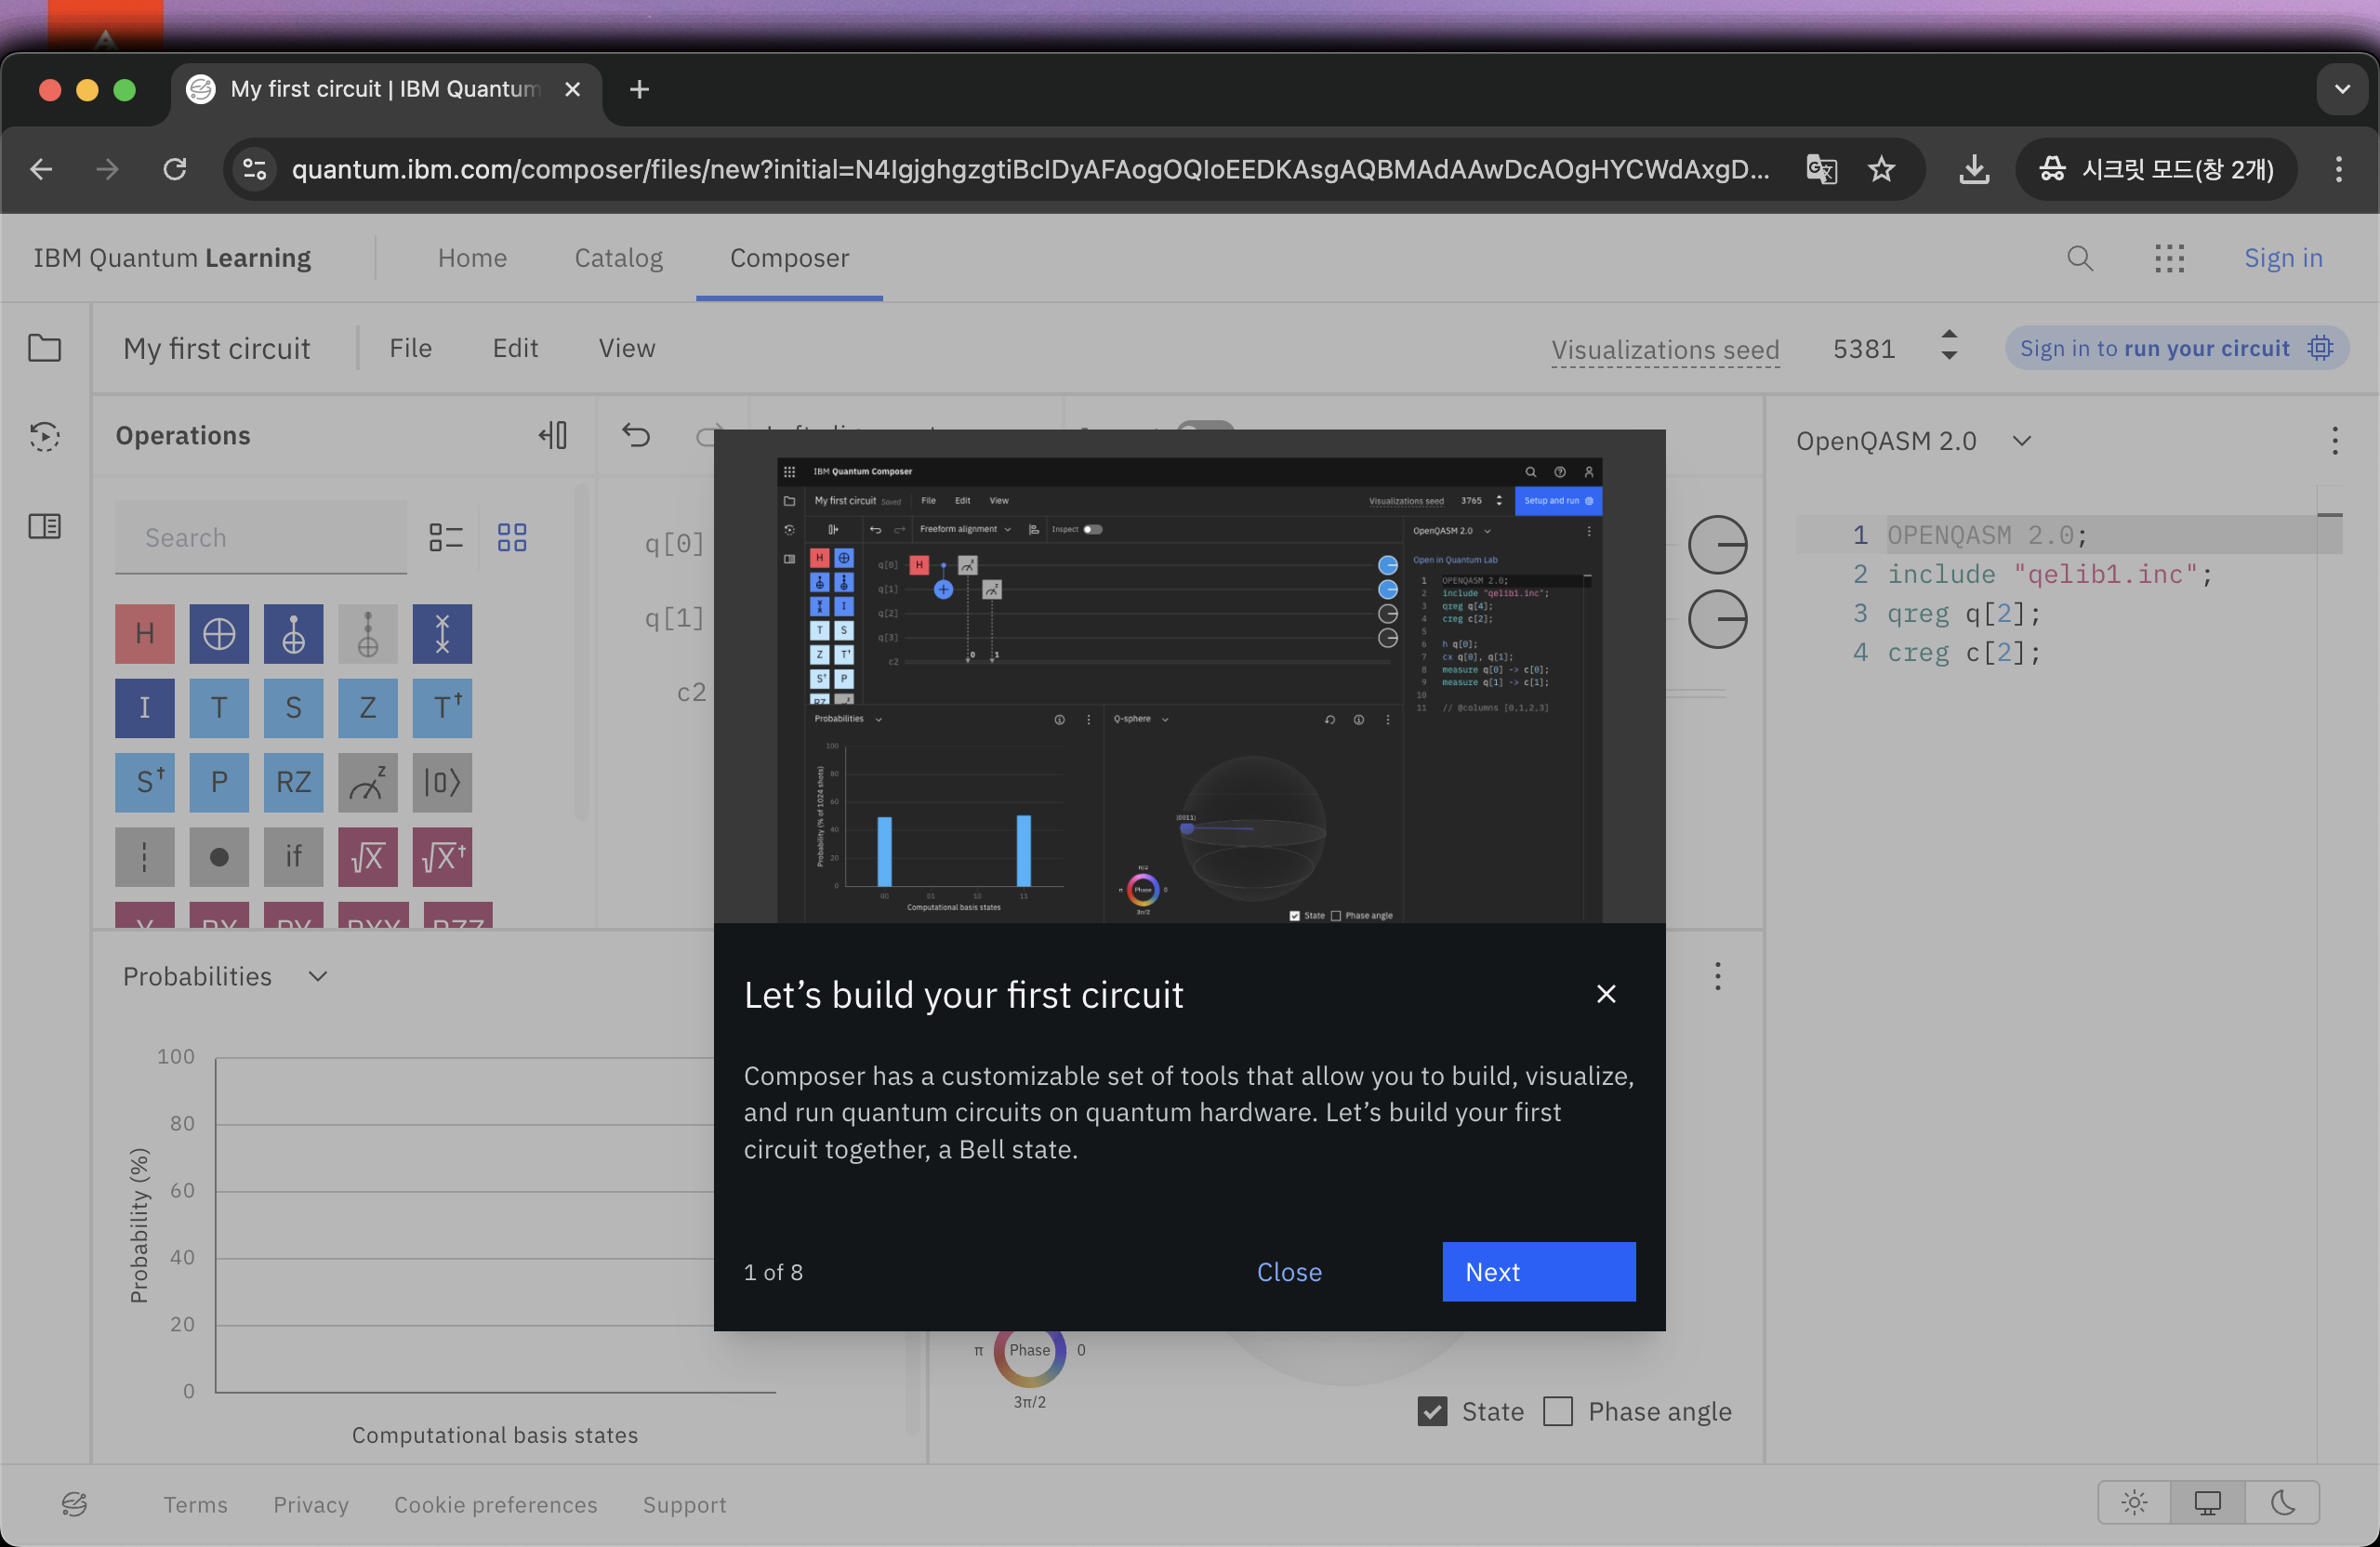This screenshot has width=2380, height=1547.
Task: Switch operations to list view
Action: click(x=446, y=537)
